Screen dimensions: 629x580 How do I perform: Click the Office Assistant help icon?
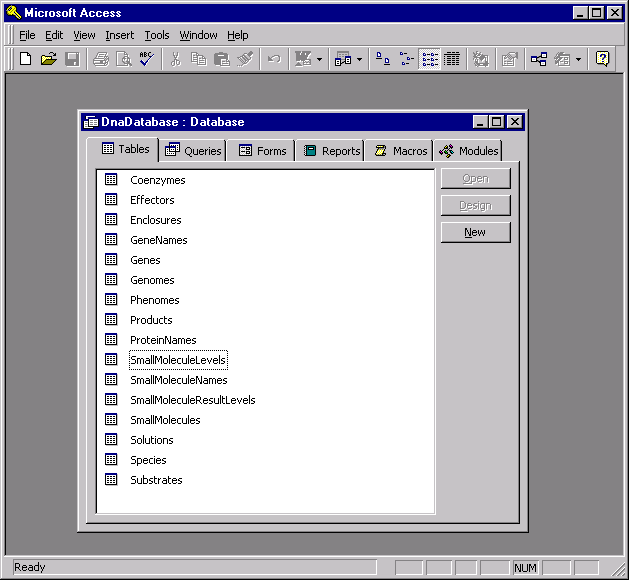tap(602, 59)
